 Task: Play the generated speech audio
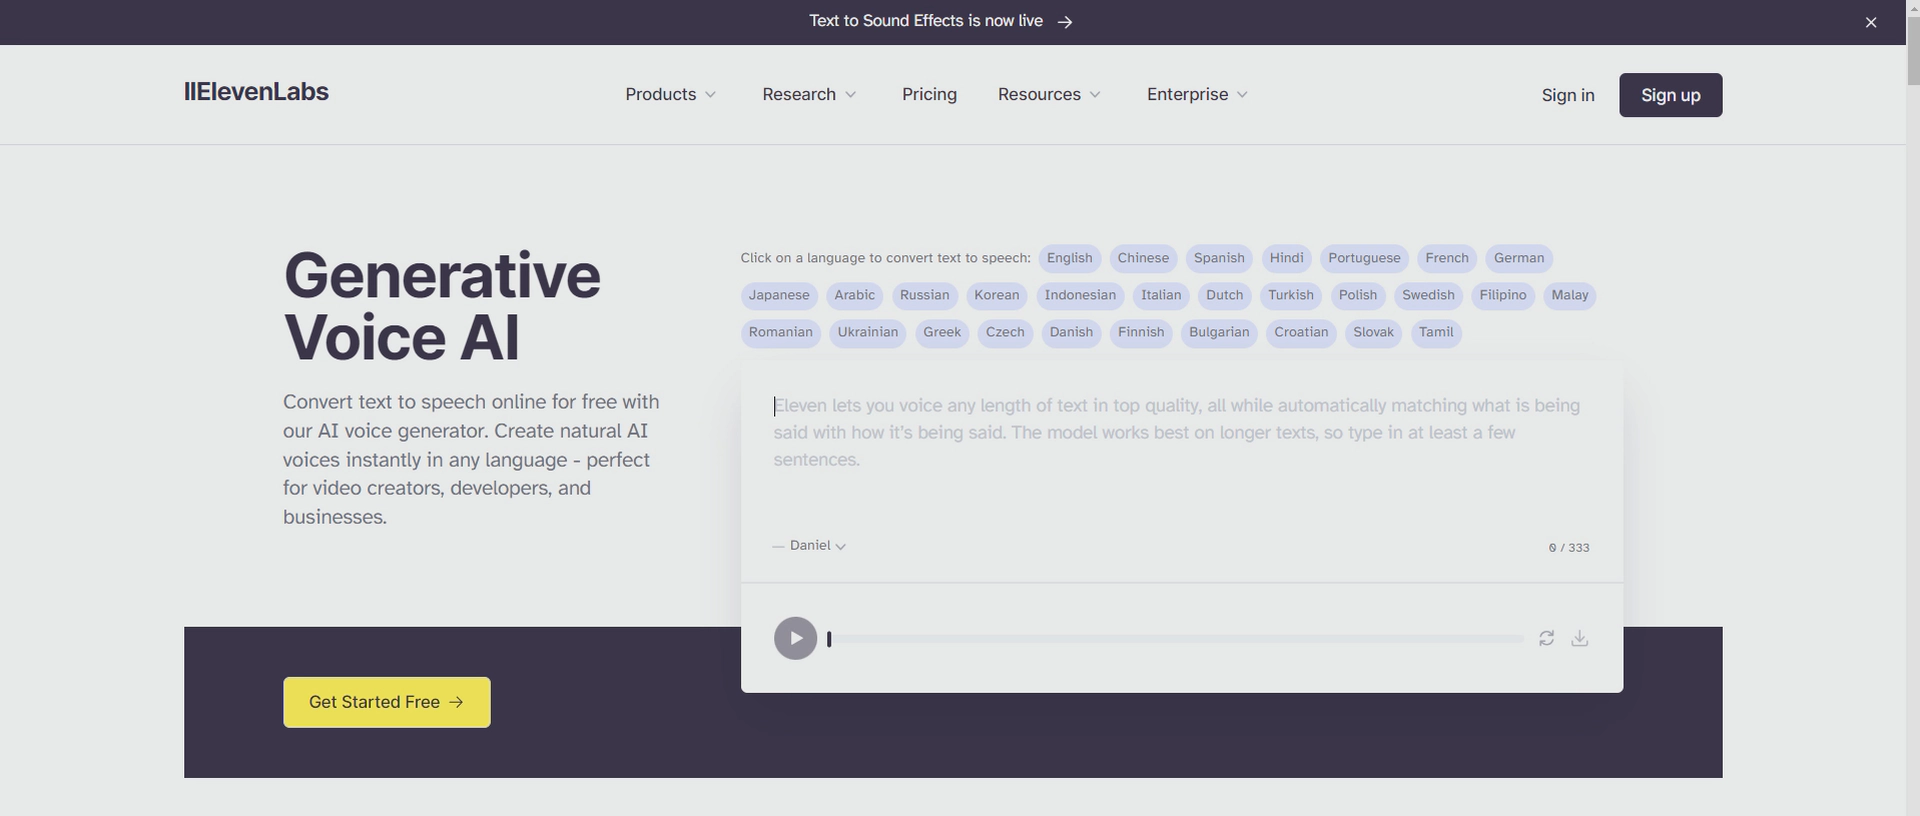tap(795, 638)
